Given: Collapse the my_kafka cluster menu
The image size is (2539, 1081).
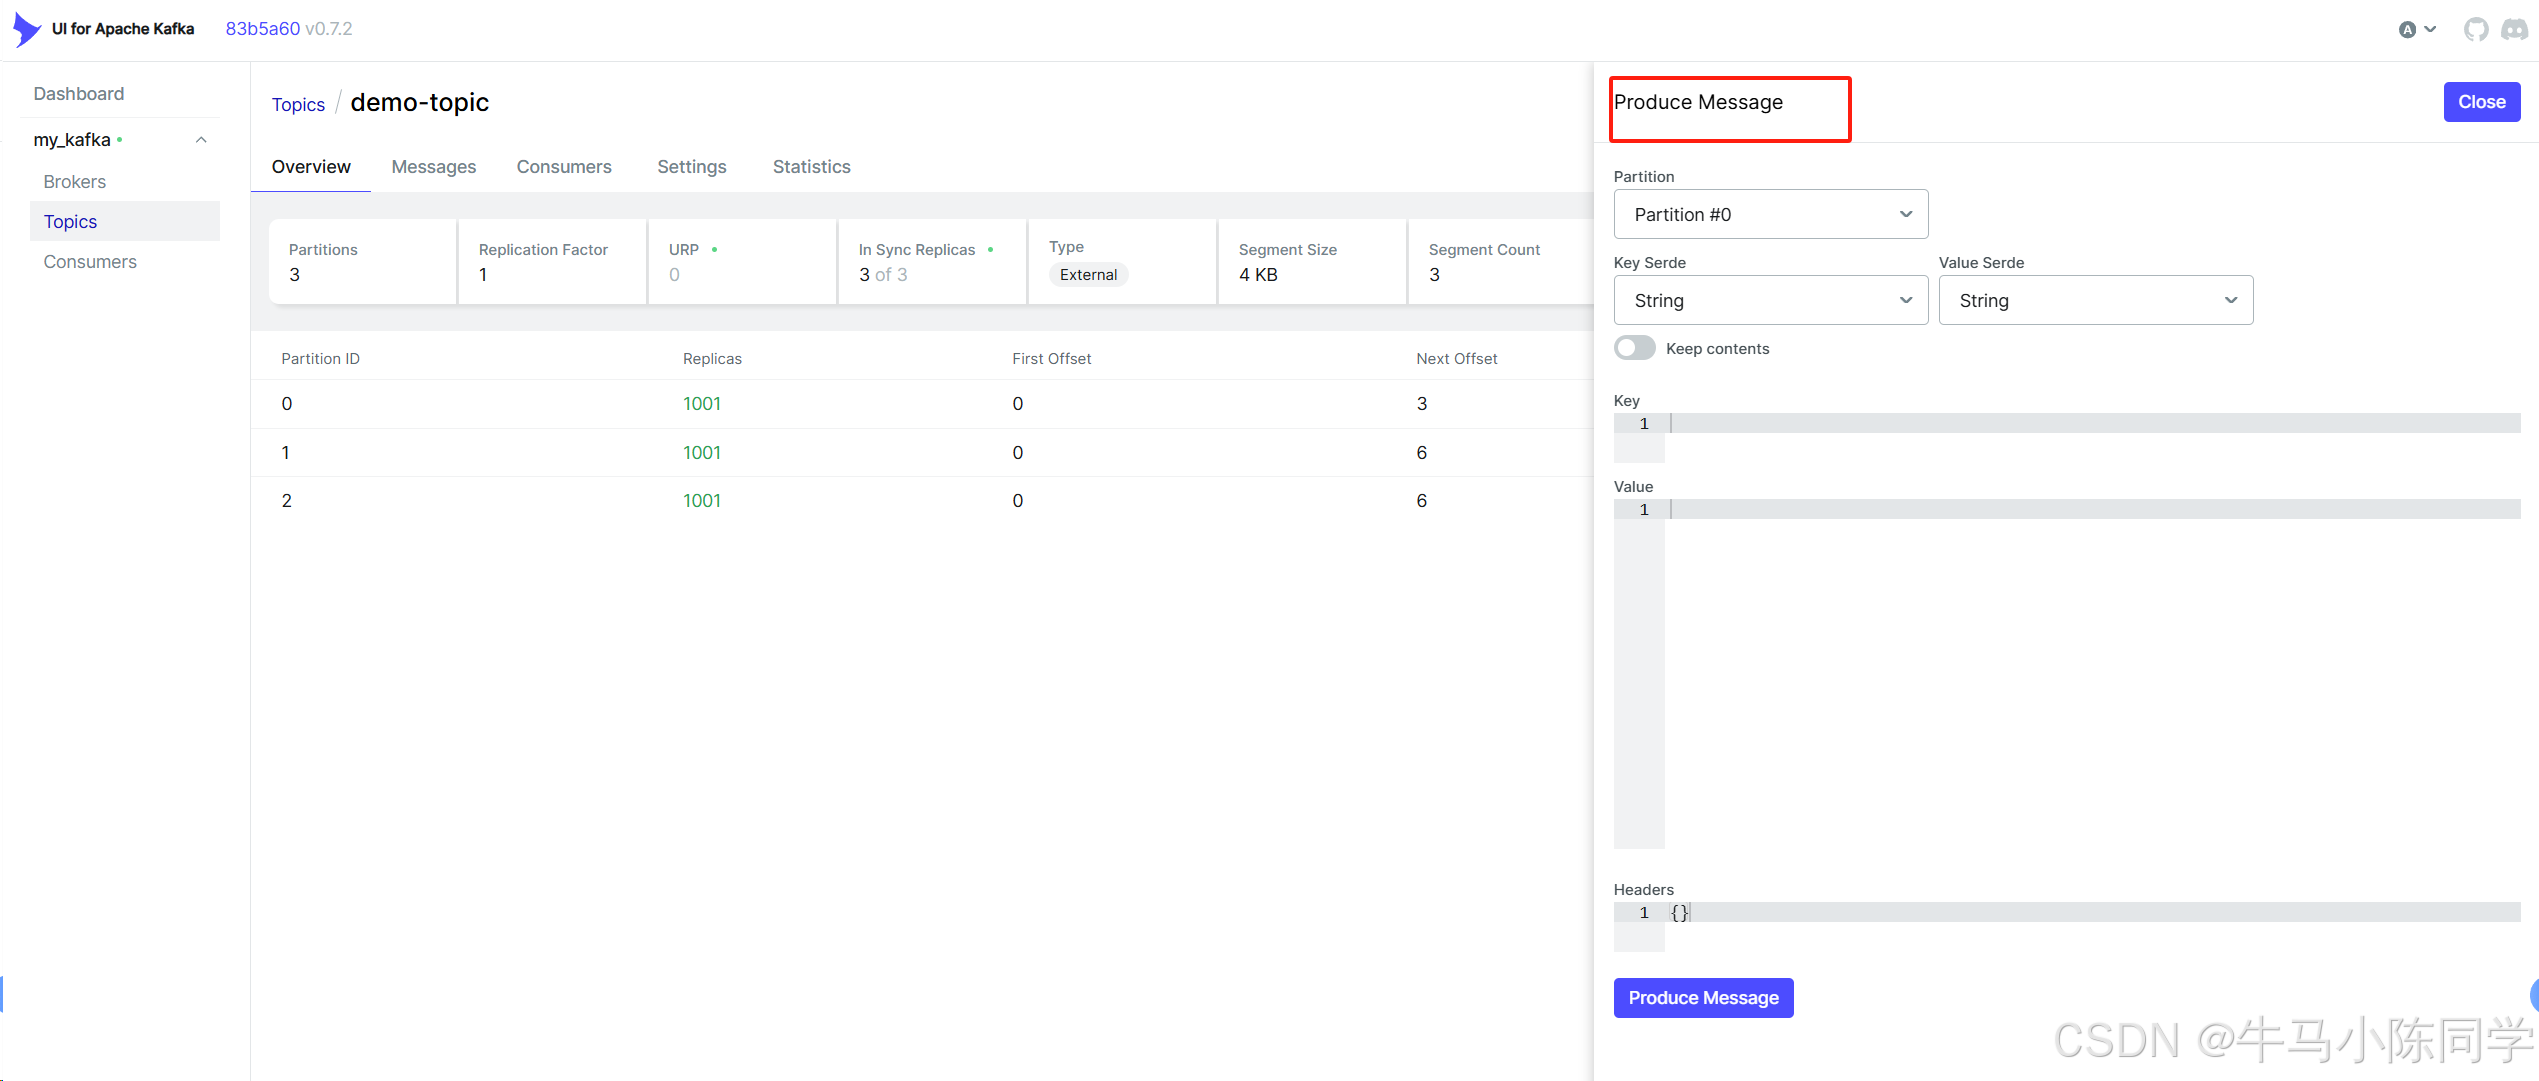Looking at the screenshot, I should 201,140.
